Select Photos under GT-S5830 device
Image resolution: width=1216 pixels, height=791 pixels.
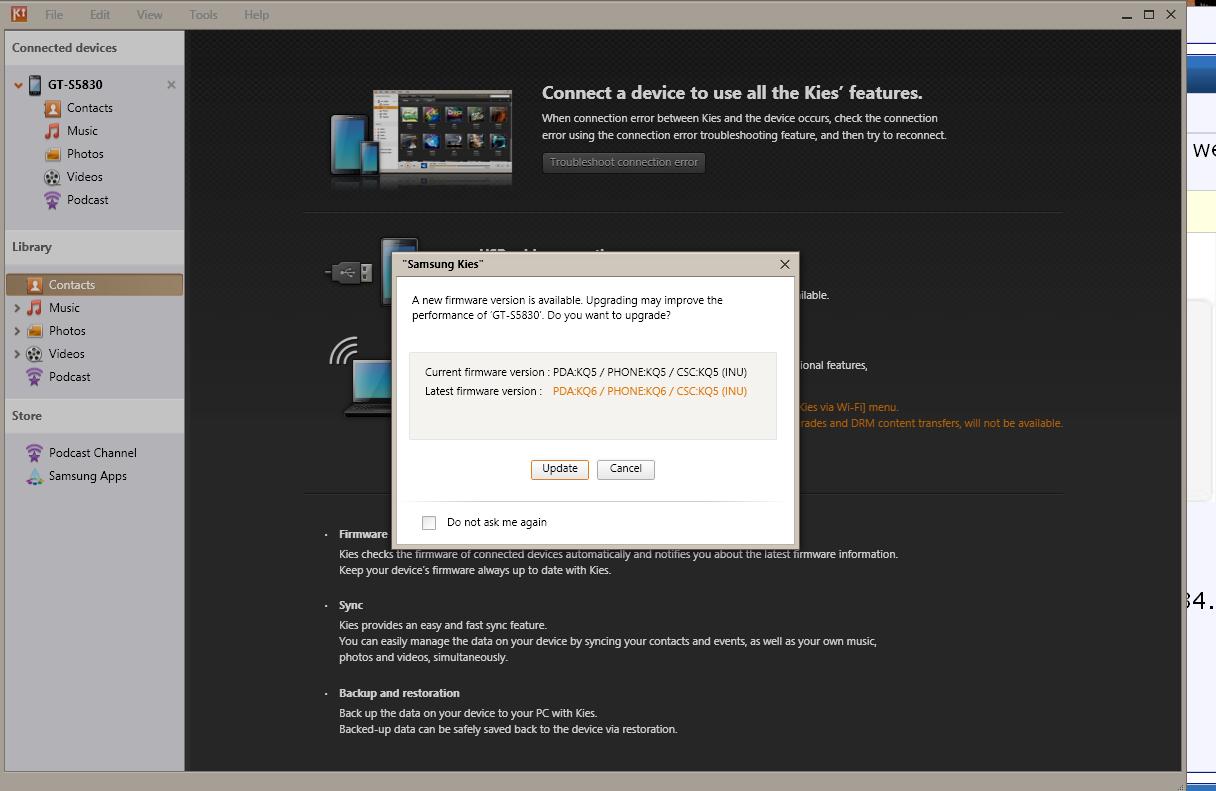(x=85, y=154)
